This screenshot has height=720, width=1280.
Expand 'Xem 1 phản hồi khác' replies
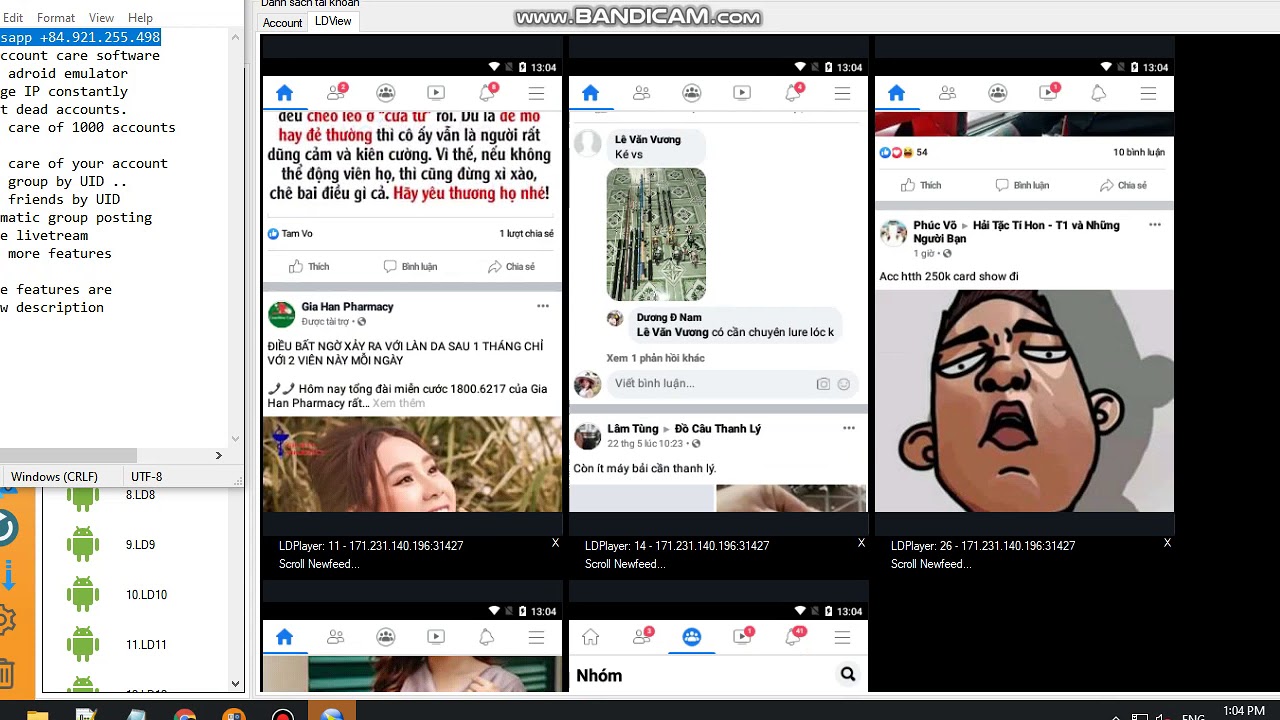[655, 358]
